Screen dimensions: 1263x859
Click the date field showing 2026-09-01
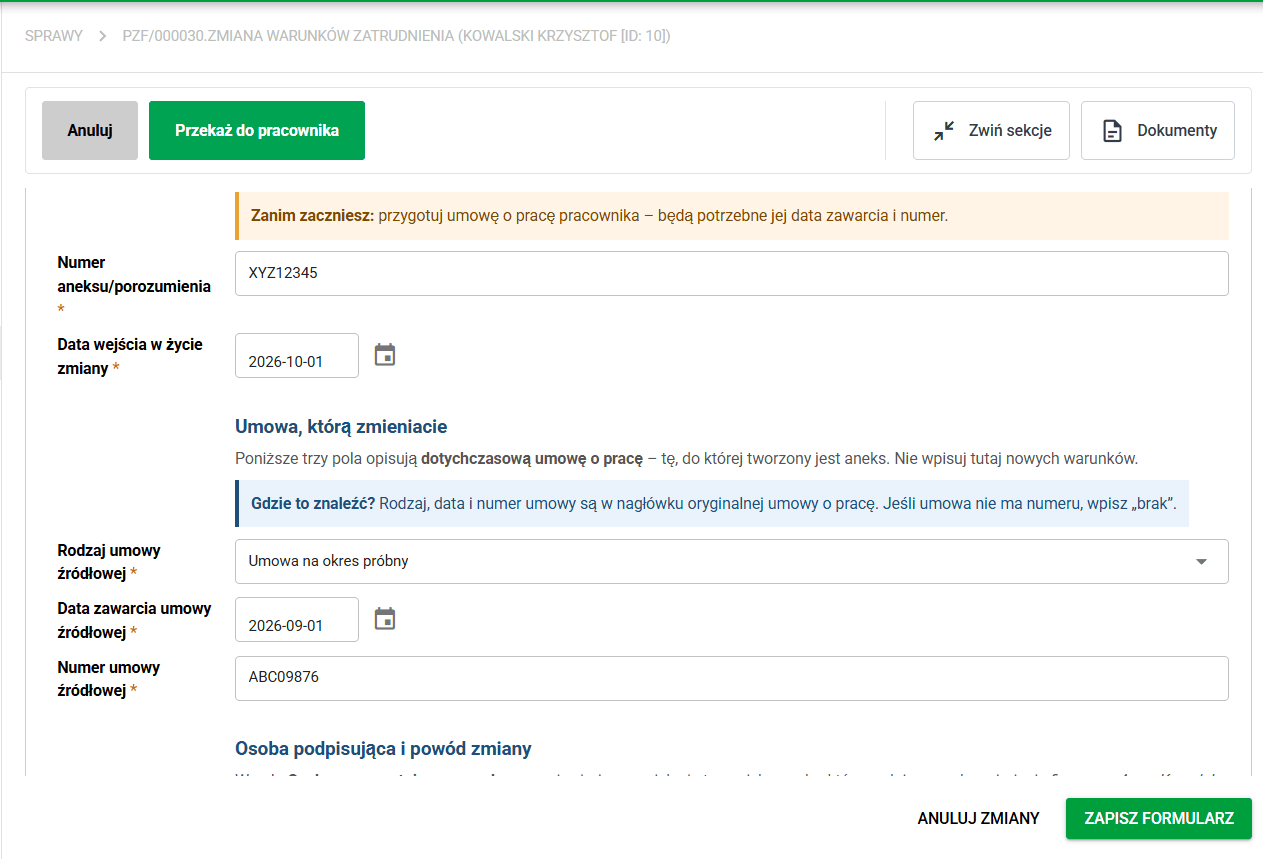tap(297, 619)
